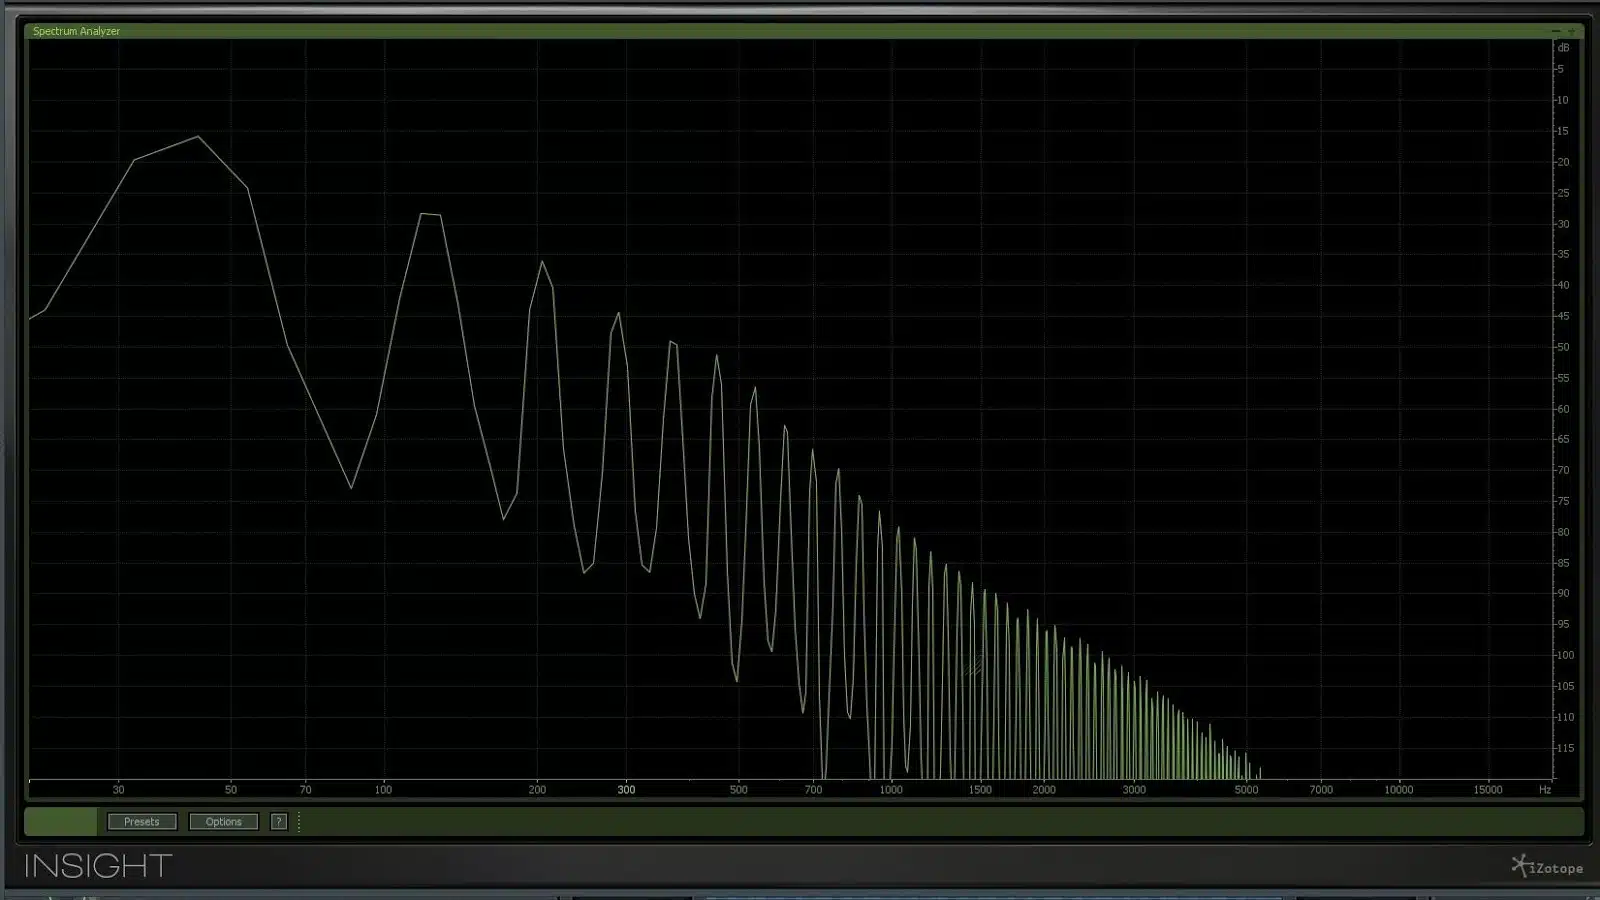Open the Options dialog
This screenshot has height=900, width=1600.
point(223,822)
